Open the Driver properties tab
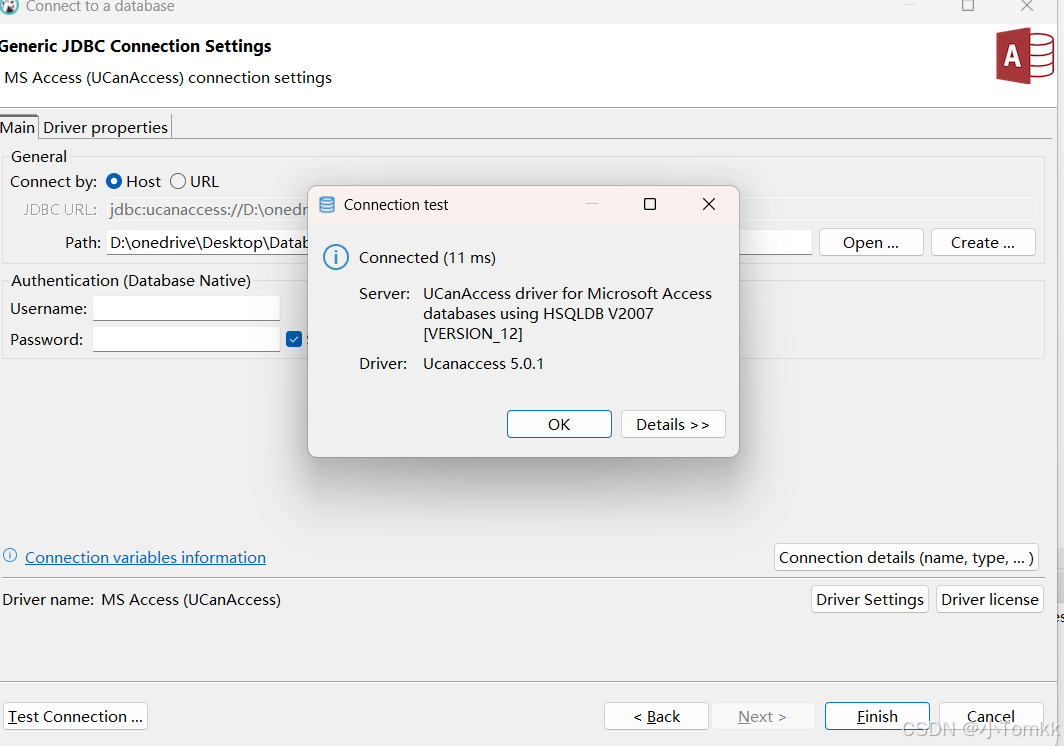 [105, 128]
